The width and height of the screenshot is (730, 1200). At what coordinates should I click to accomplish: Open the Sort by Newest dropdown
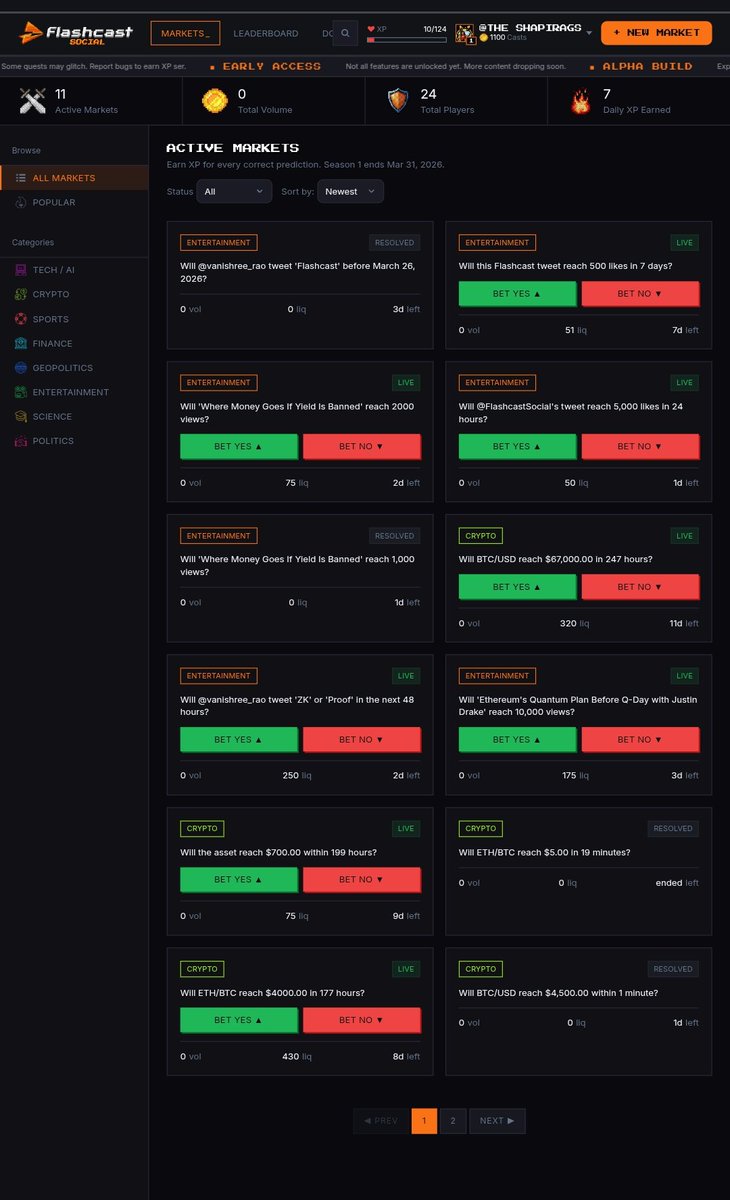pyautogui.click(x=350, y=191)
